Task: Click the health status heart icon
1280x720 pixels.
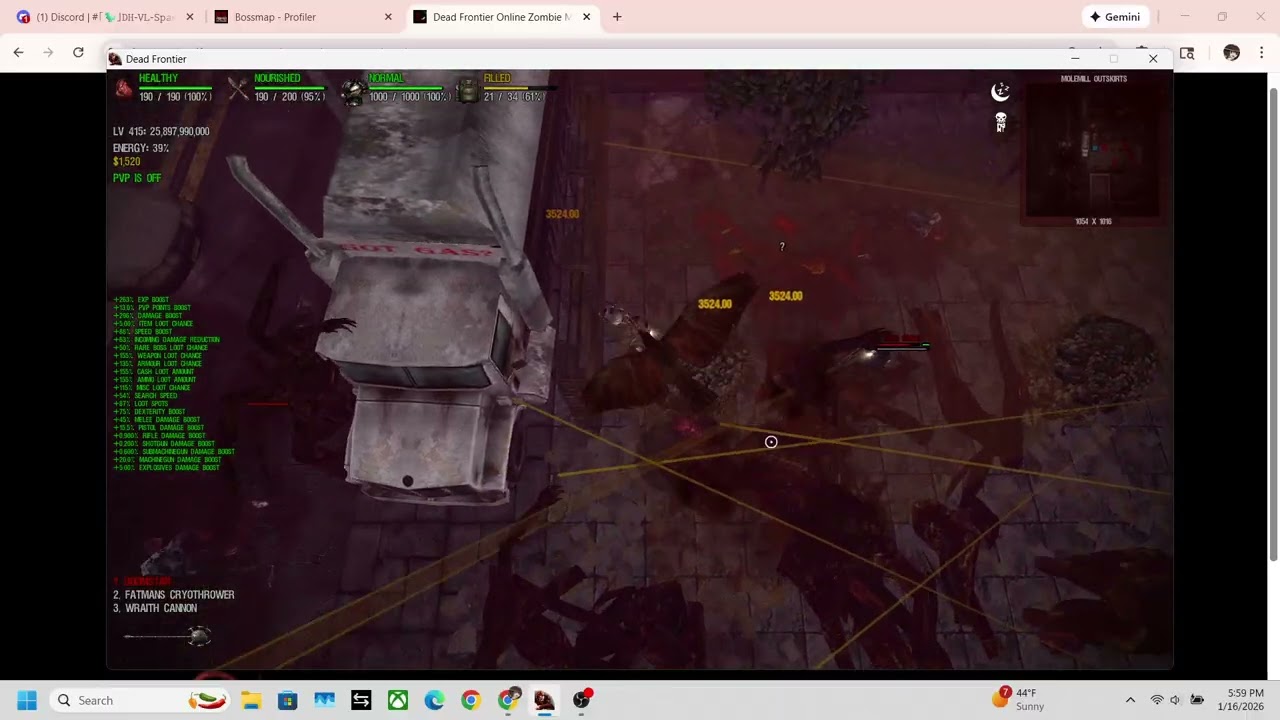Action: point(123,90)
